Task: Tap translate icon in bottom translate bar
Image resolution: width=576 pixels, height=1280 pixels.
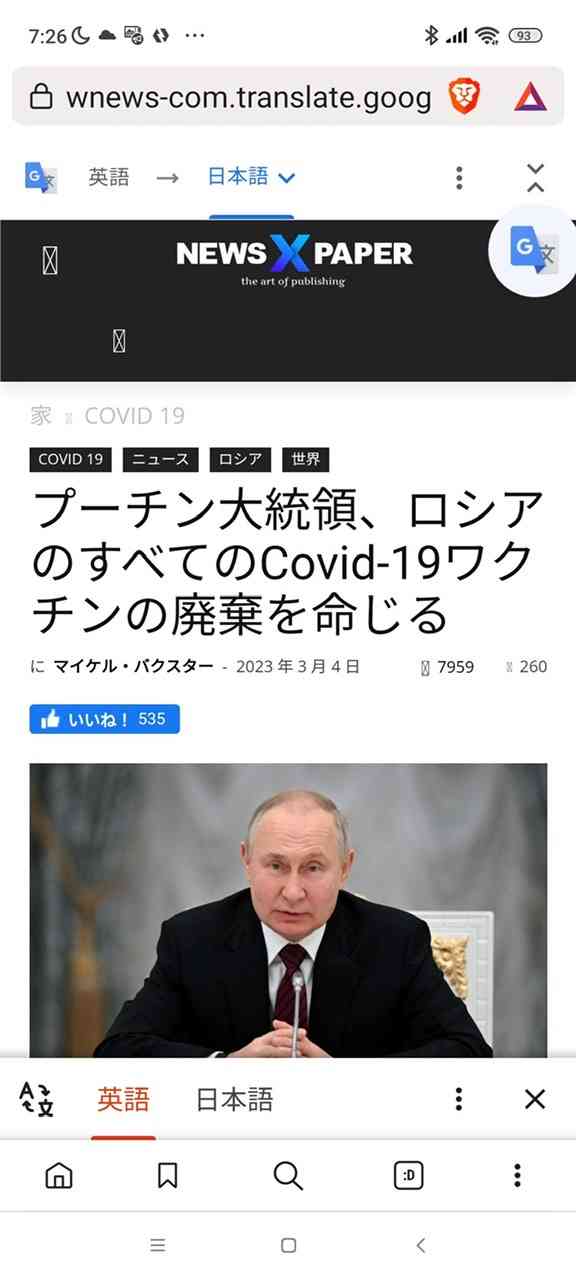Action: (x=37, y=1100)
